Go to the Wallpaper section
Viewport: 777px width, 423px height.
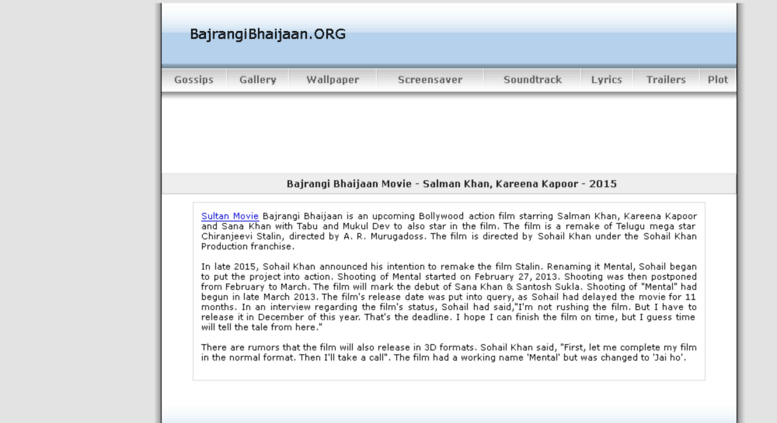[x=333, y=80]
